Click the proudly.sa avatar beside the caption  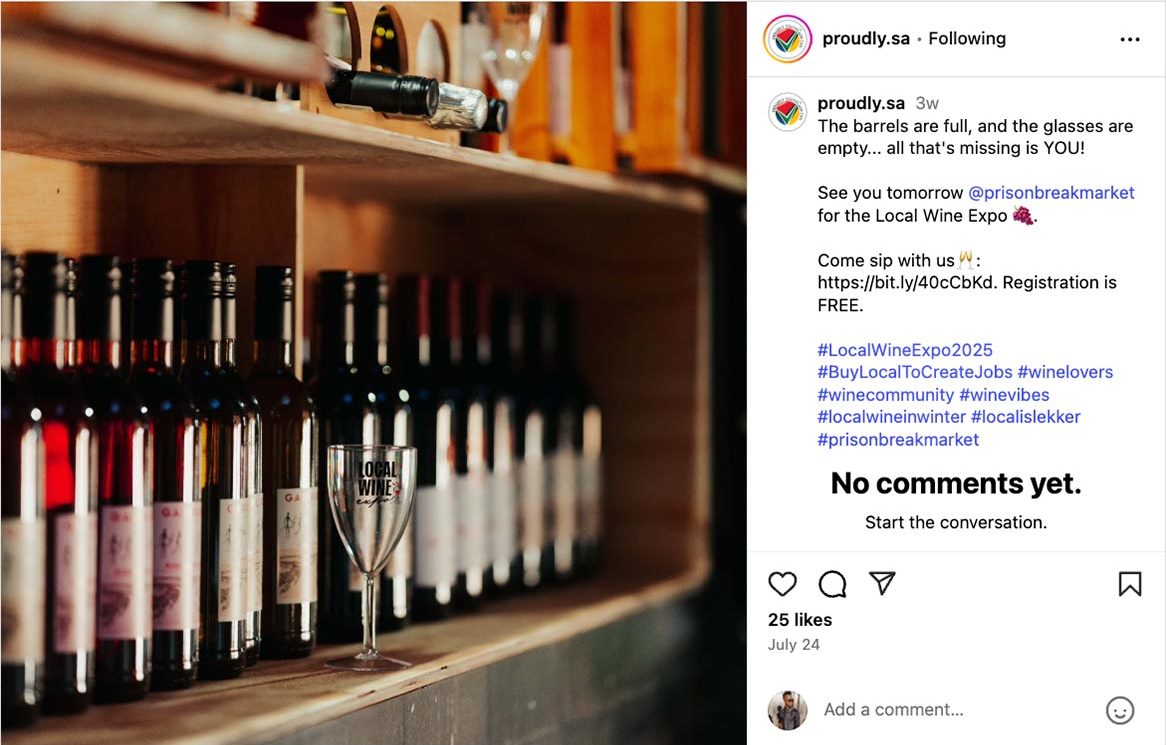(787, 112)
